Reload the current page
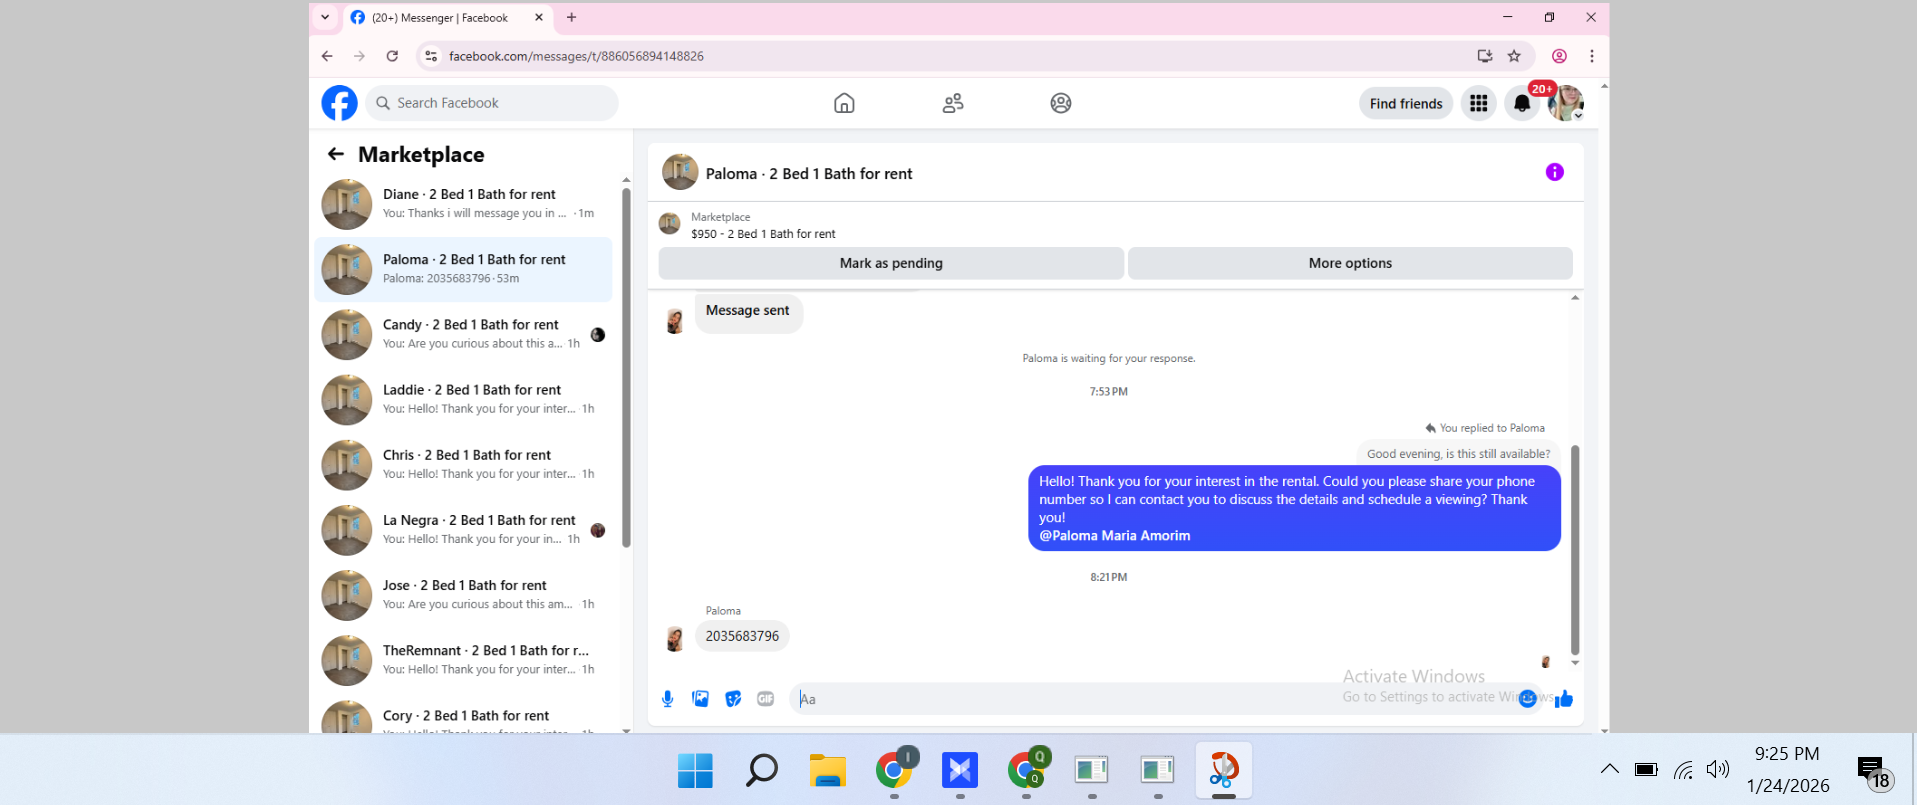1917x805 pixels. 392,56
